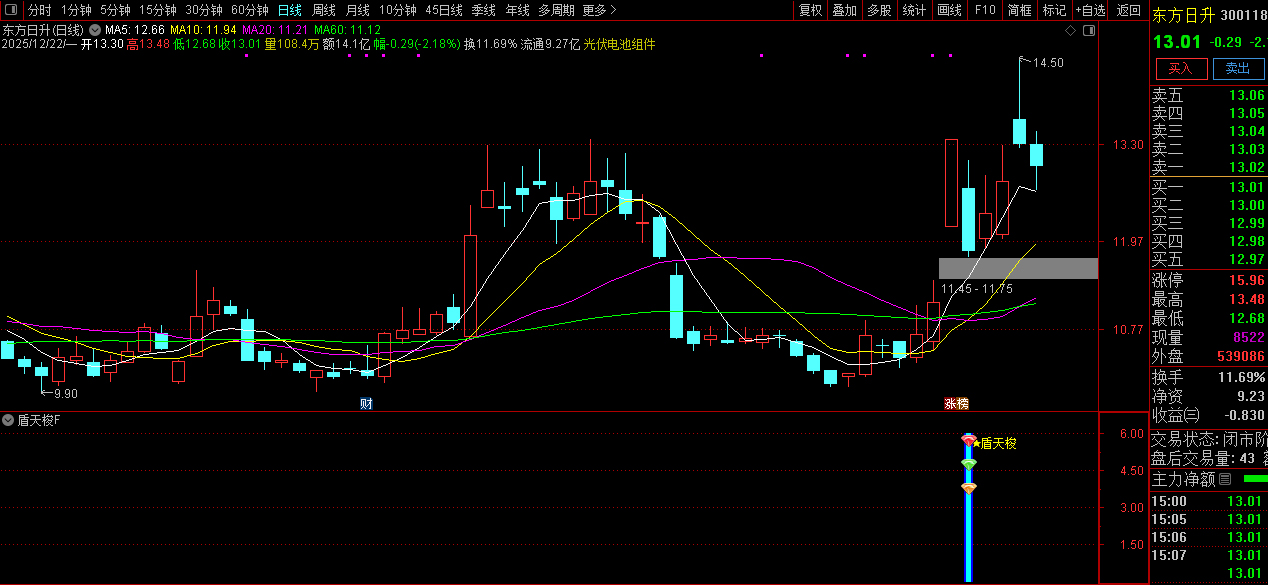
Task: Click the 卖五 price 13.06
Action: click(x=1246, y=95)
